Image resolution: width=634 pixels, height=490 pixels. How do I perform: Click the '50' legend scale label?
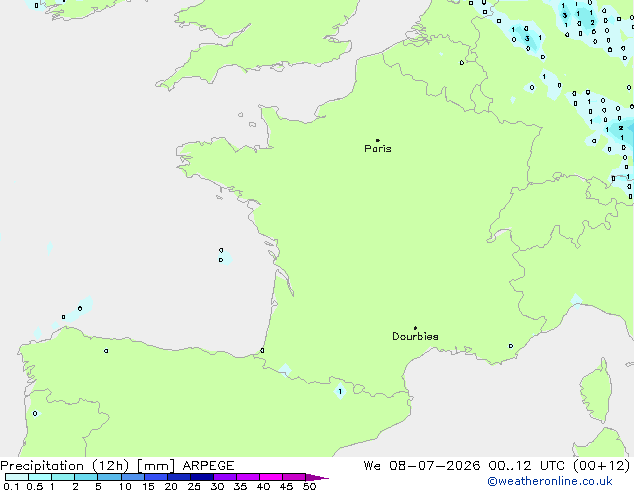(309, 486)
